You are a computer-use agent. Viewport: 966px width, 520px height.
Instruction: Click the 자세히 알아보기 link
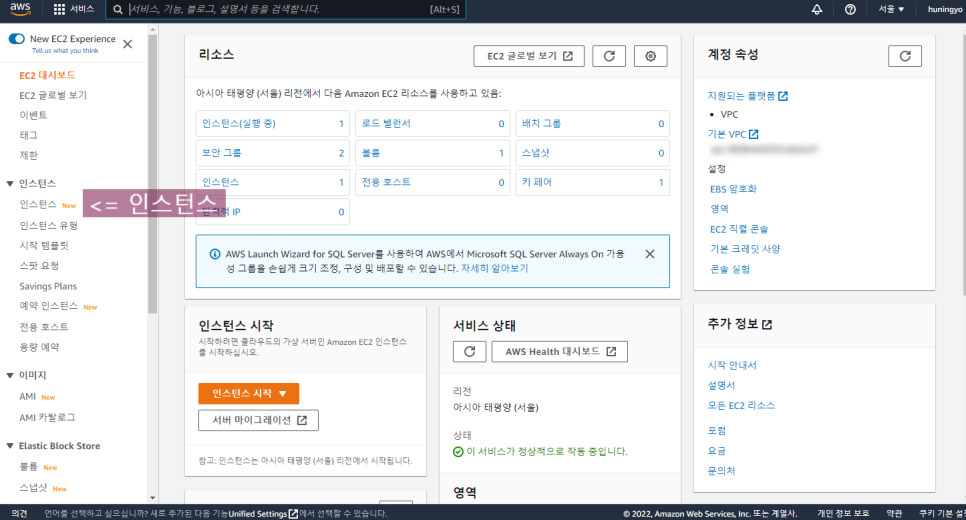click(495, 269)
